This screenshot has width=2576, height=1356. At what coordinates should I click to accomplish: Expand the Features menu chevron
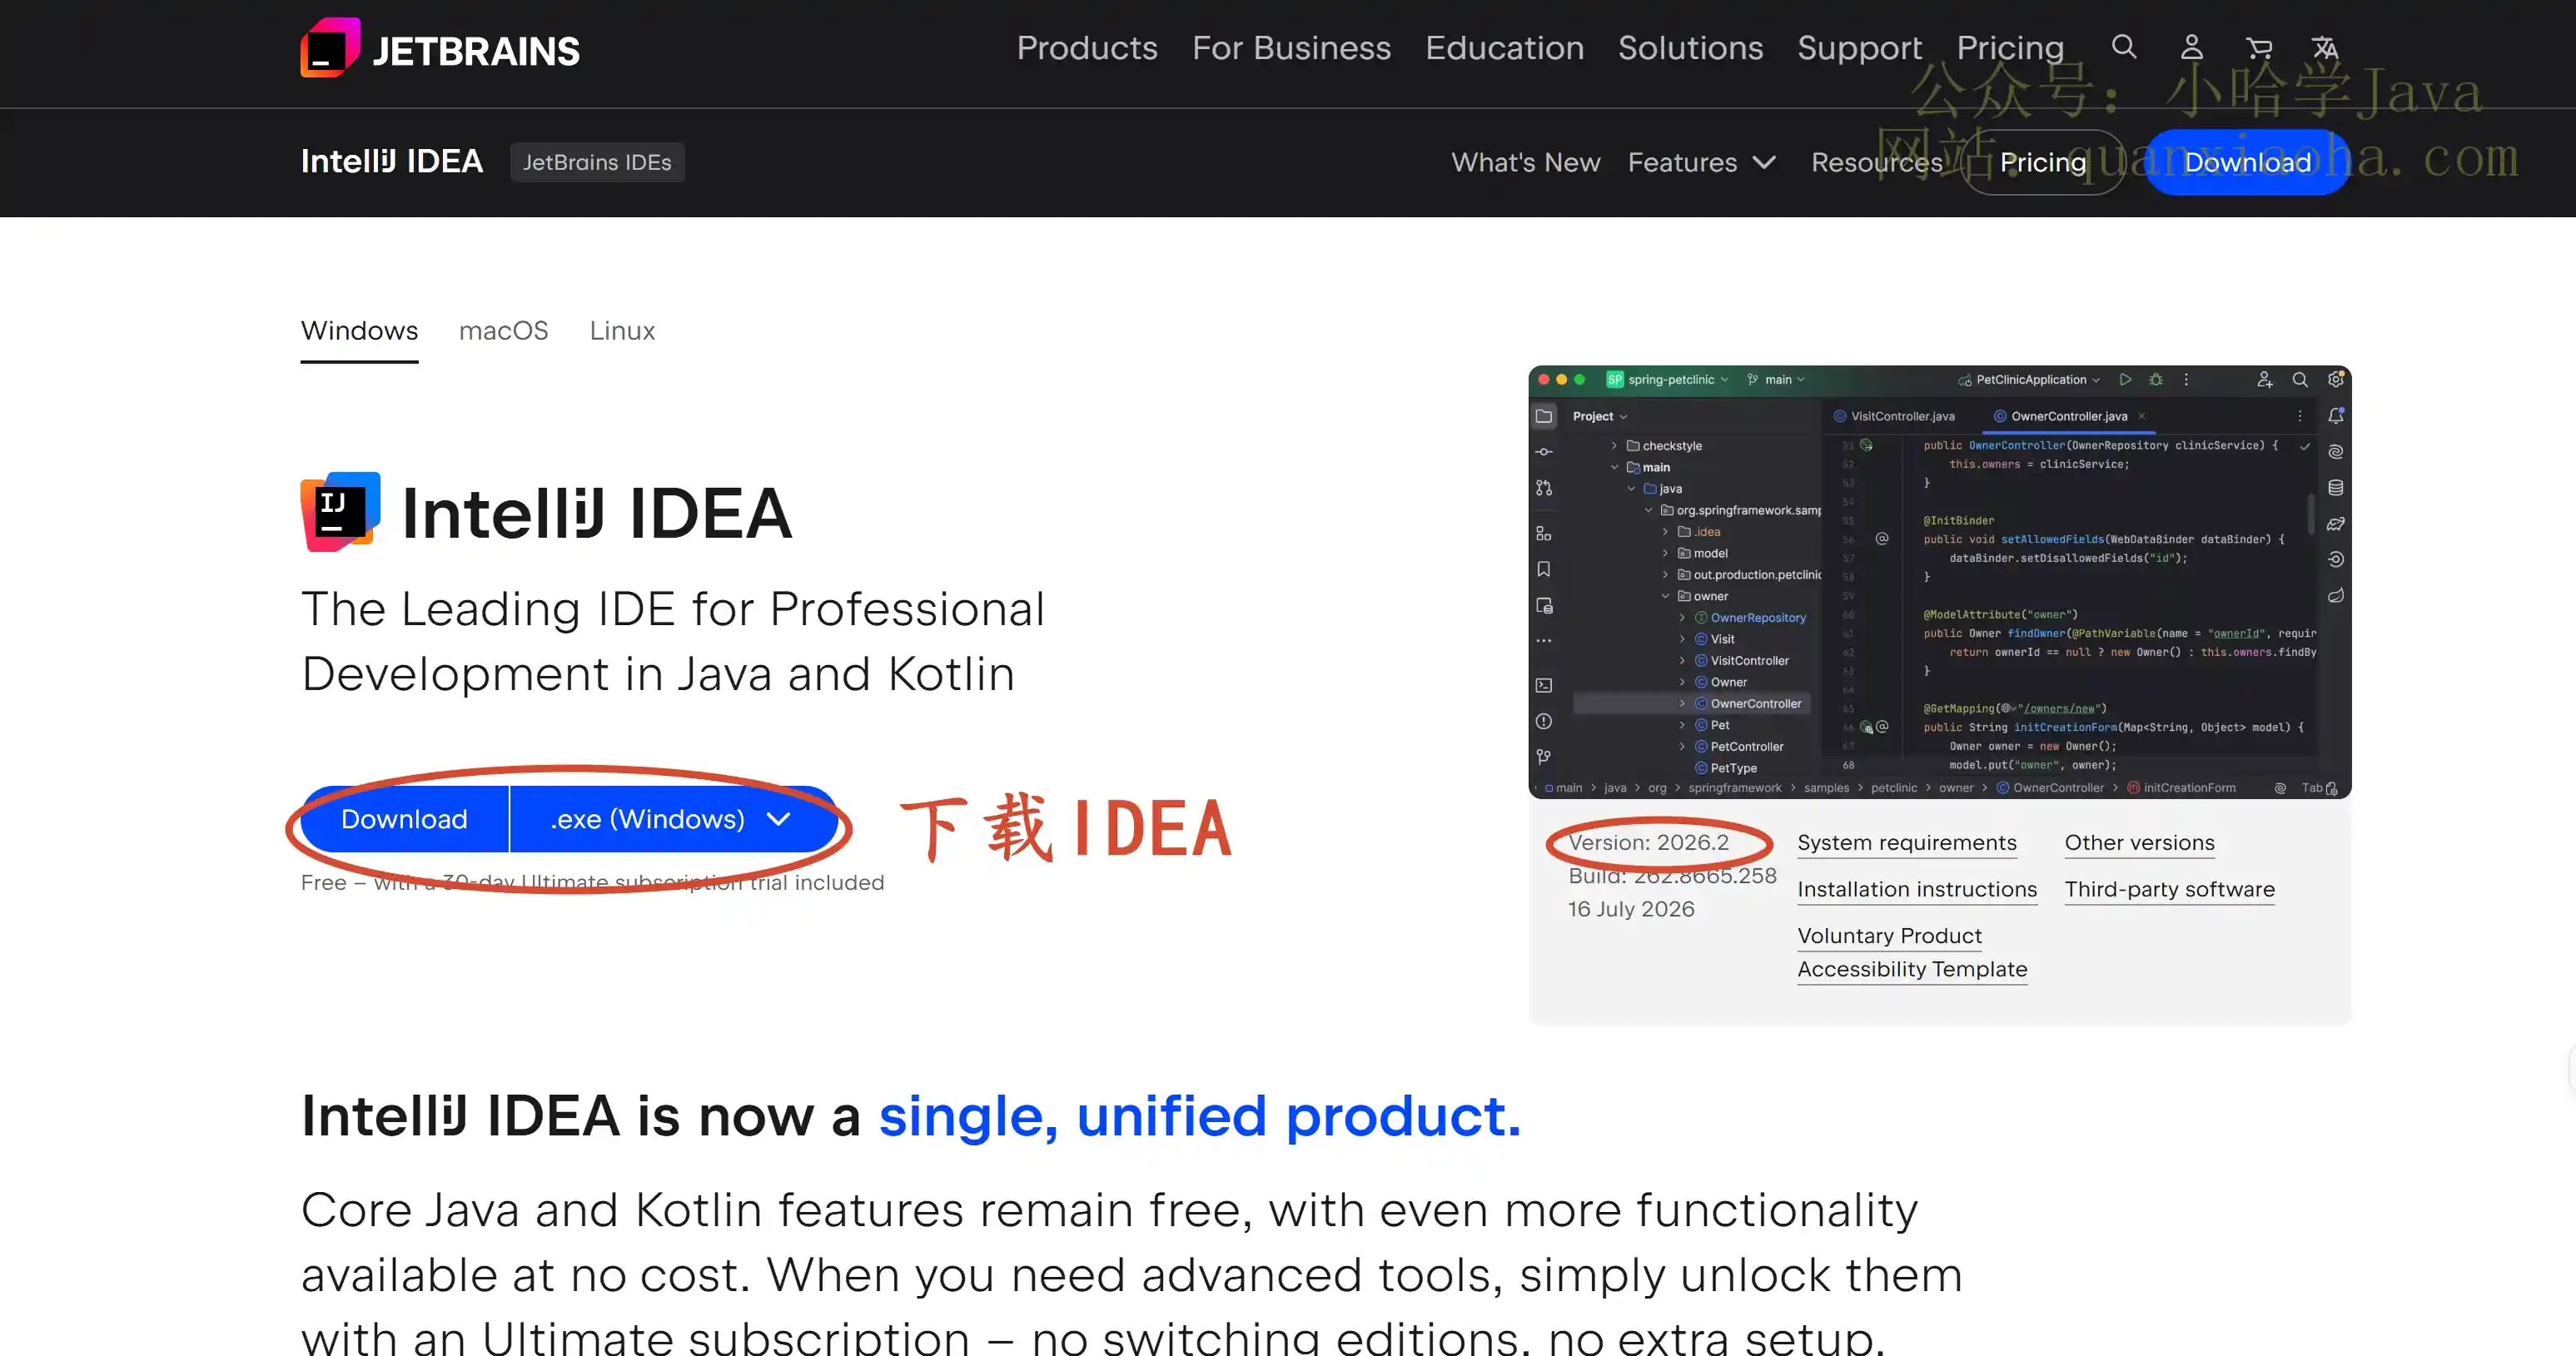pyautogui.click(x=1765, y=162)
